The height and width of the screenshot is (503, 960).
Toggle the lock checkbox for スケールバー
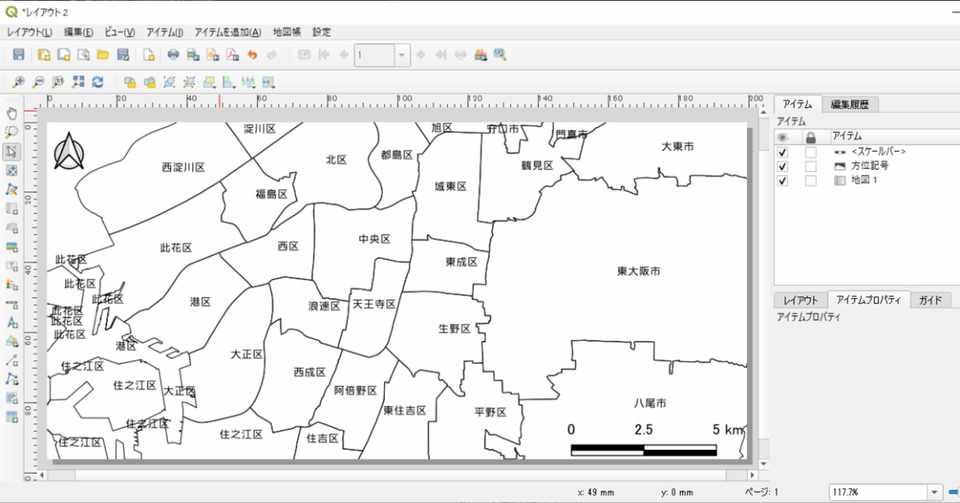[x=811, y=152]
